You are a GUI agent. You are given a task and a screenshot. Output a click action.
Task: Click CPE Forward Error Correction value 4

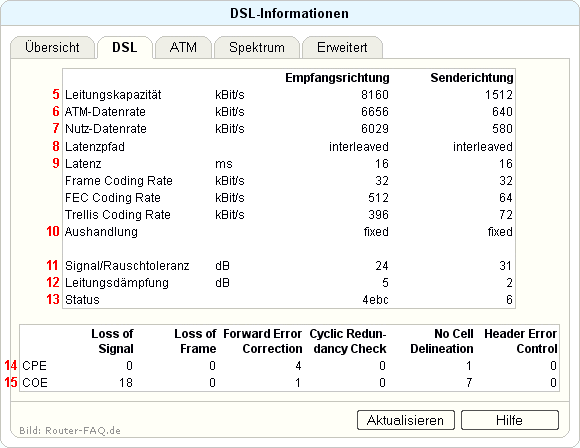298,366
